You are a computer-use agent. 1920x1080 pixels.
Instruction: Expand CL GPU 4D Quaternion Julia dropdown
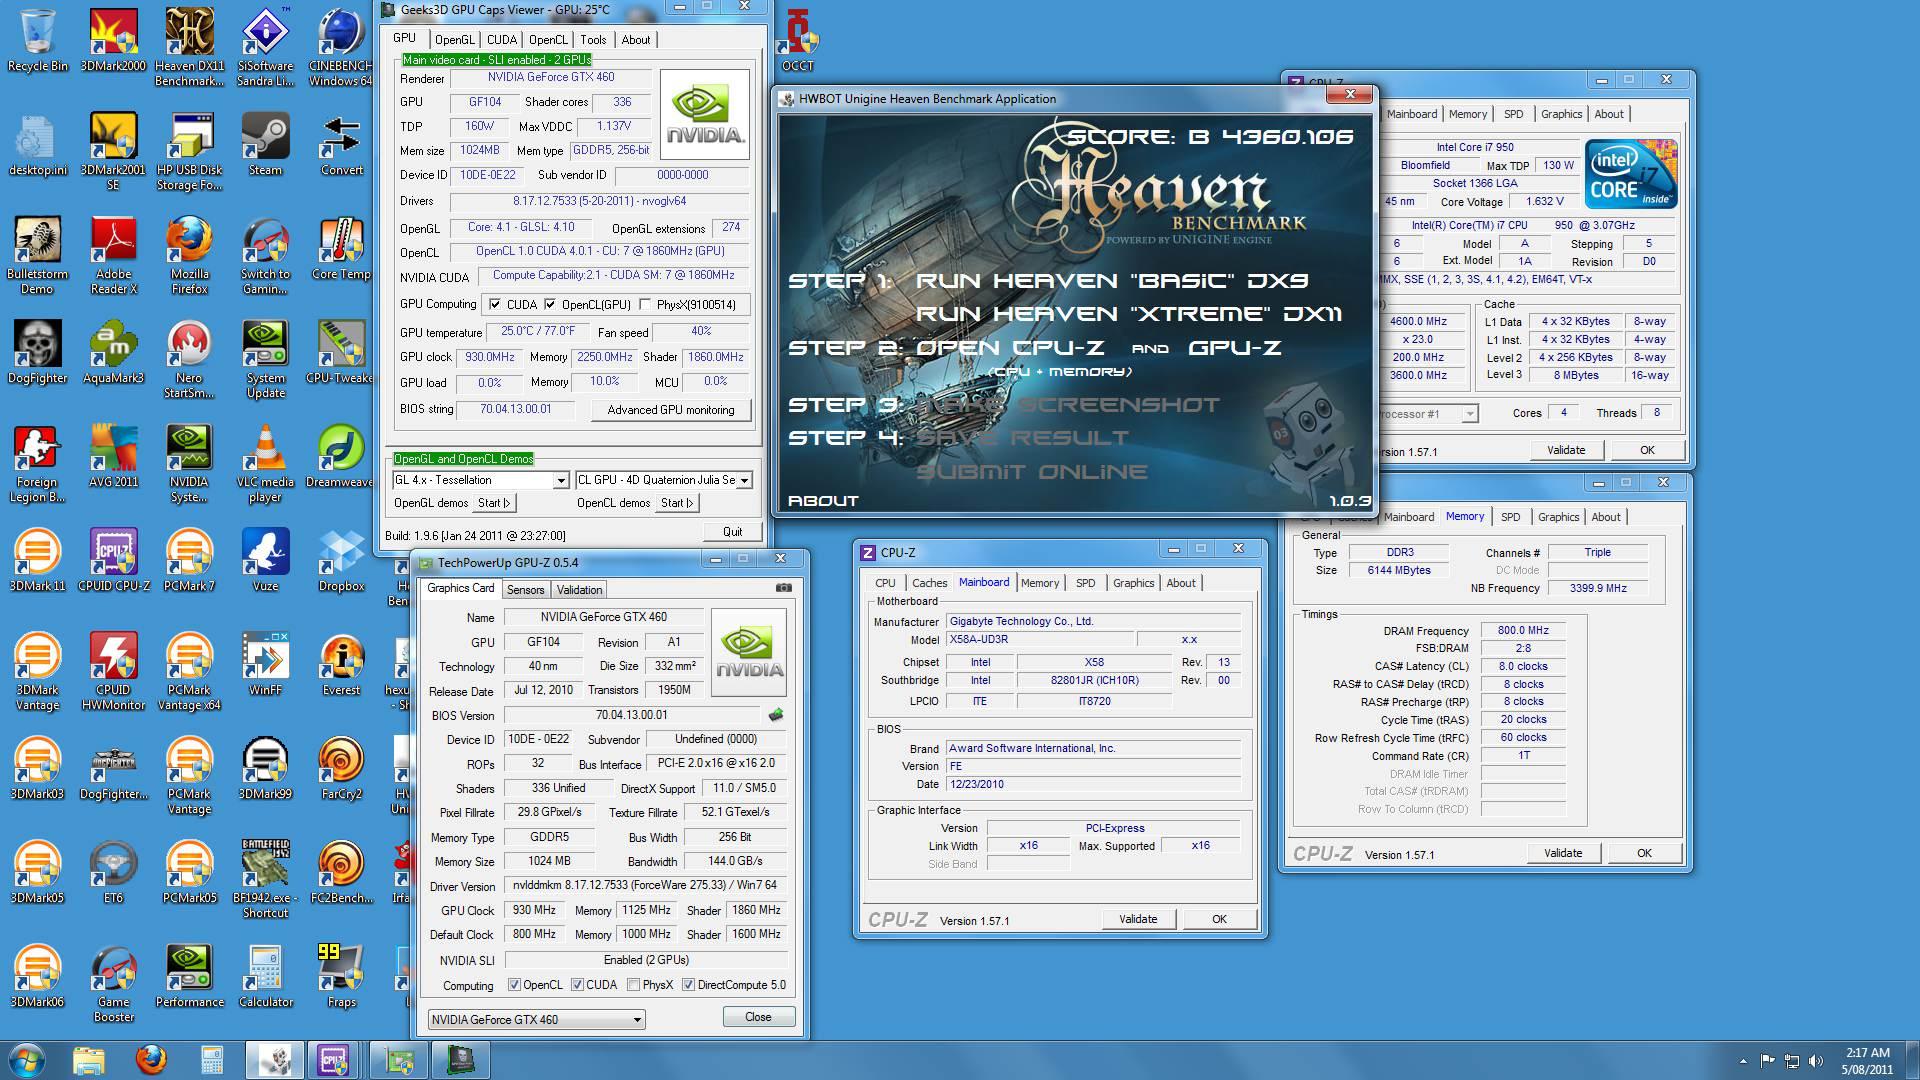[744, 481]
